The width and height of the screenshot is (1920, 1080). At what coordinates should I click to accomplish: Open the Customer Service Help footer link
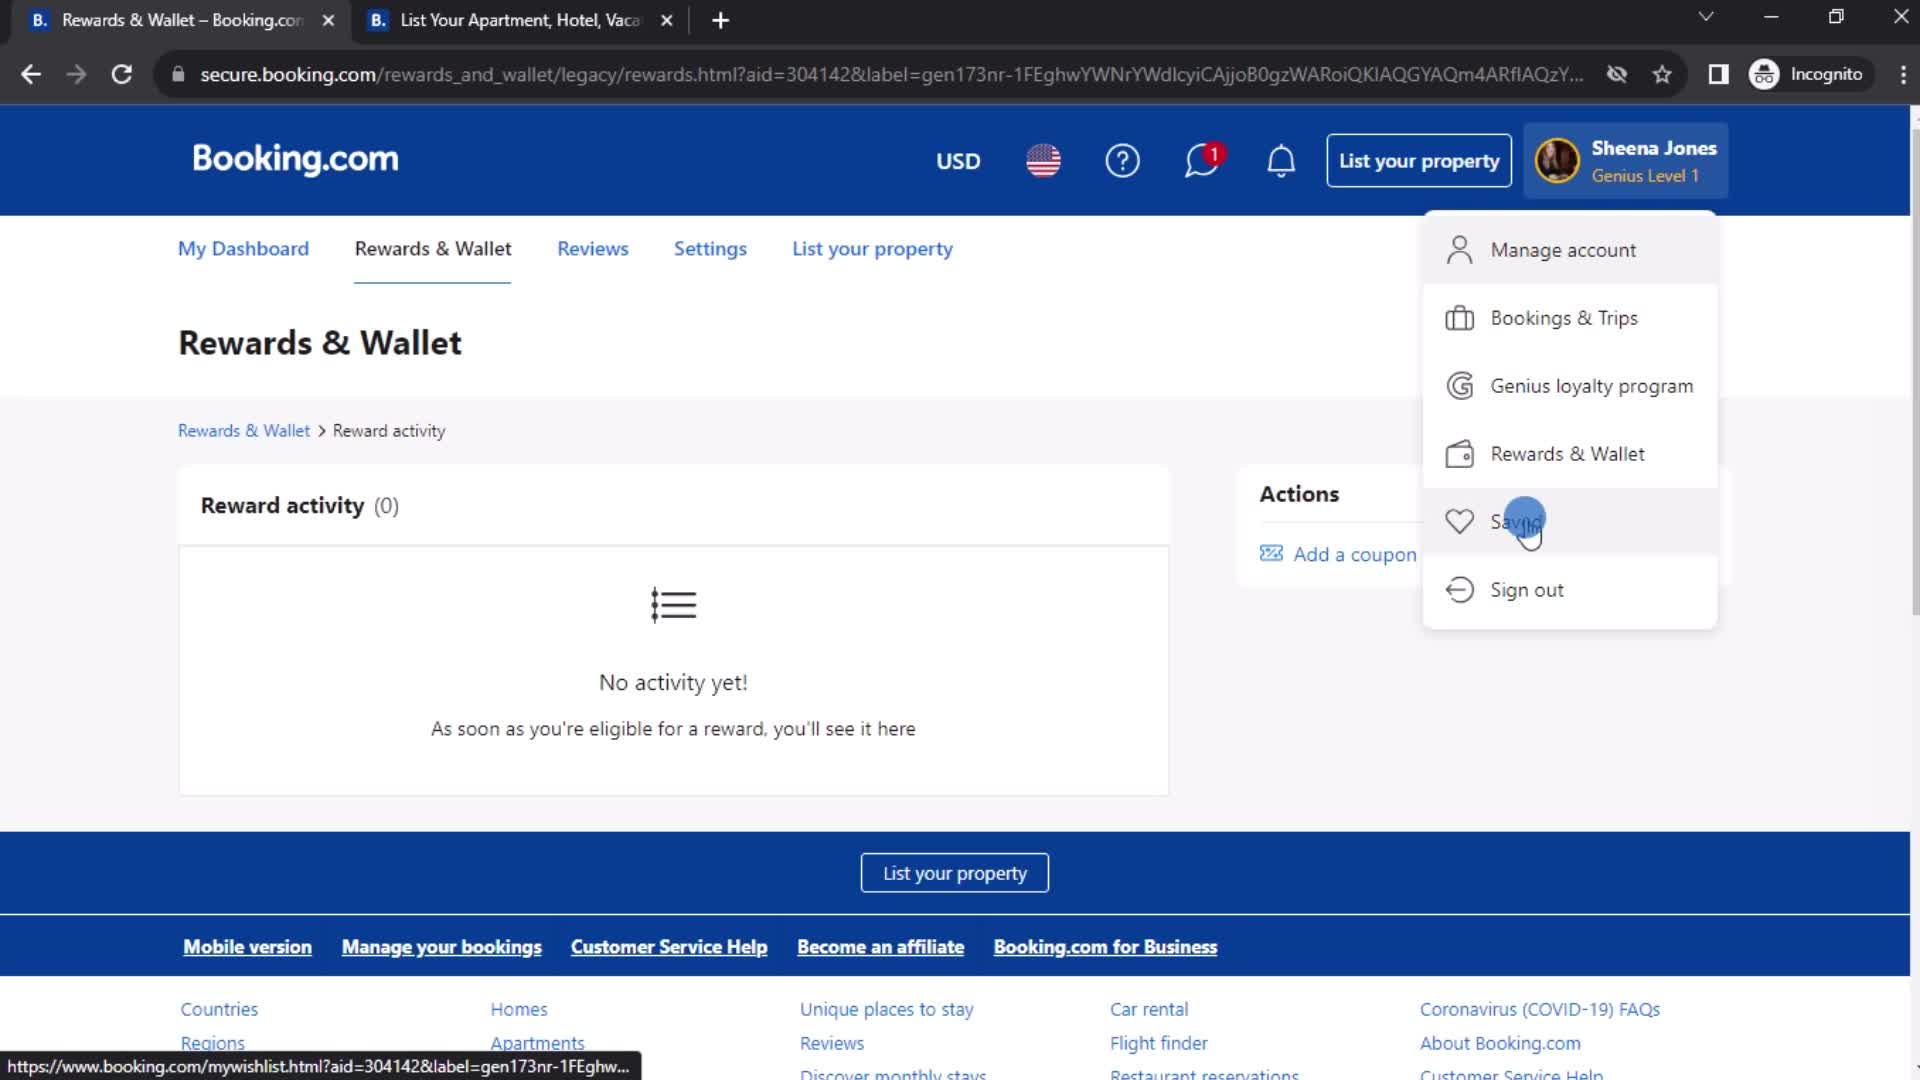669,947
